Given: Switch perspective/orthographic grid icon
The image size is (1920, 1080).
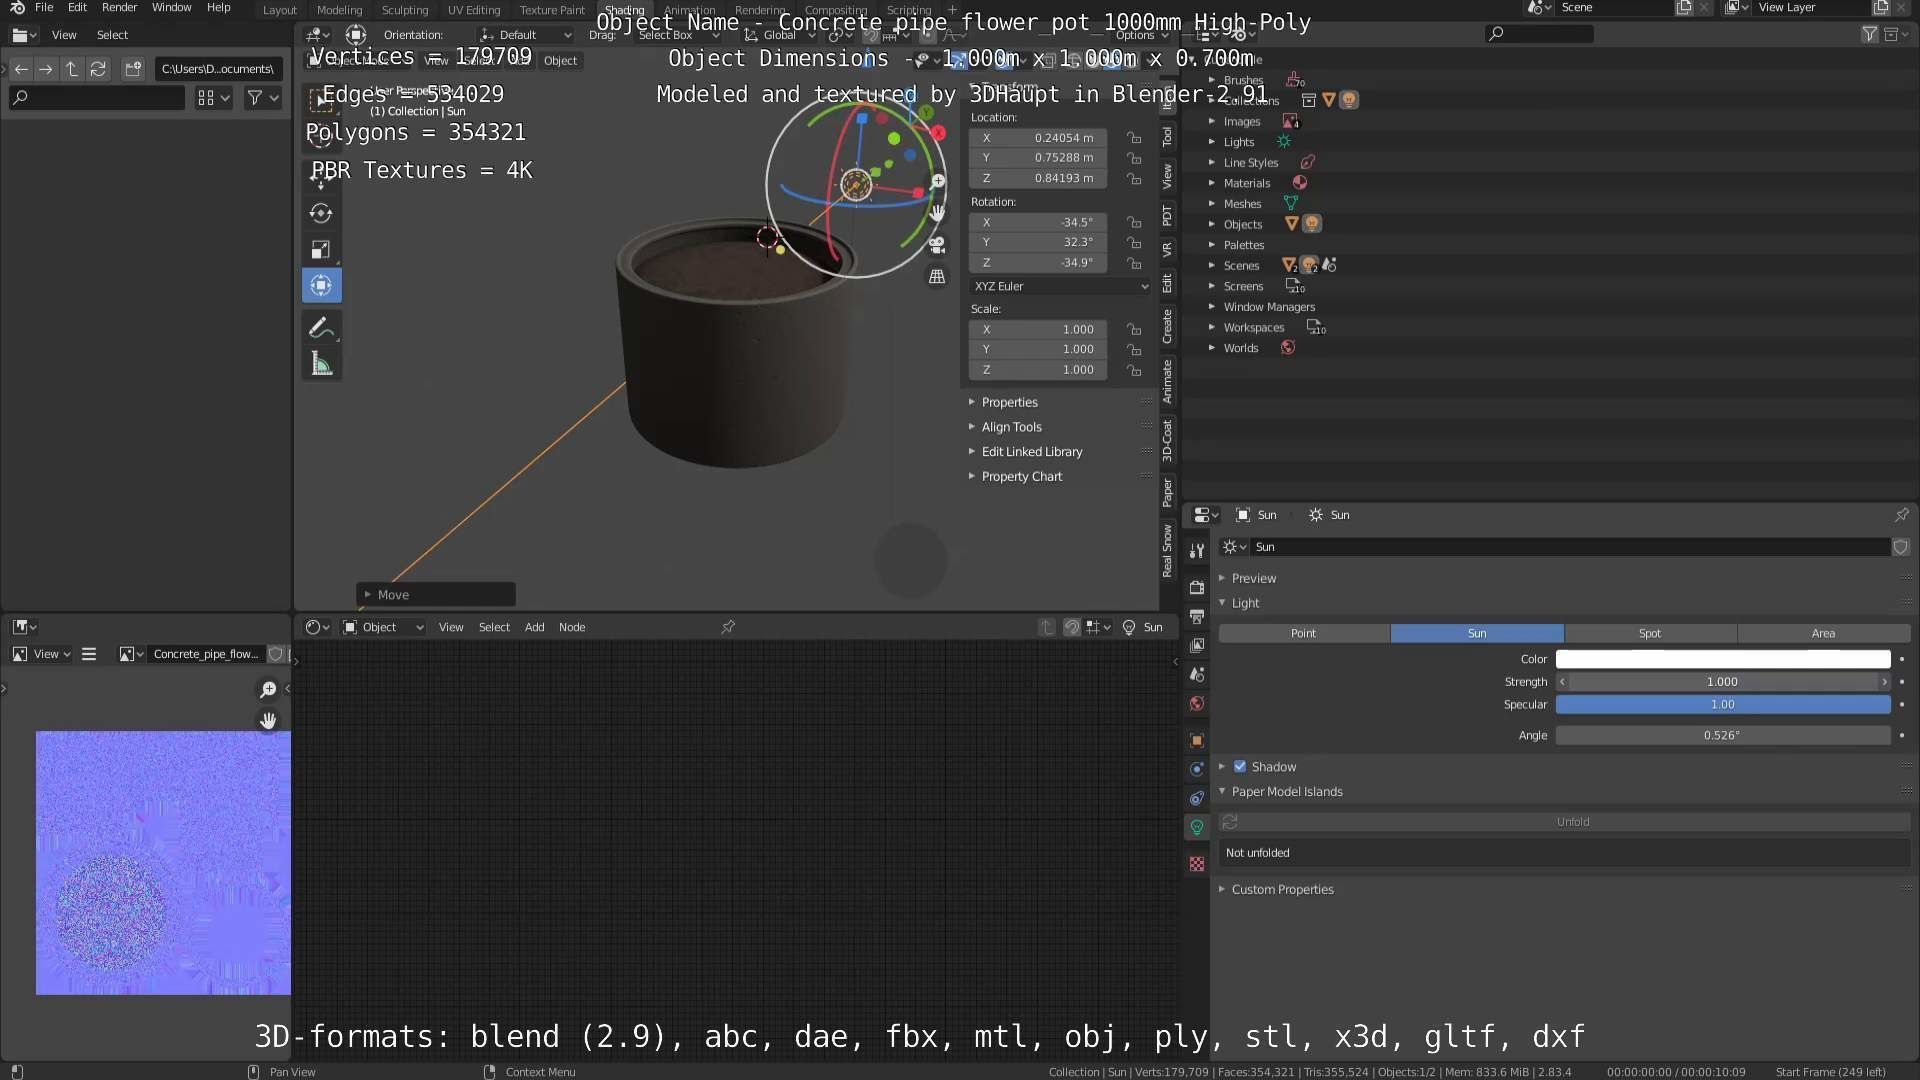Looking at the screenshot, I should tap(937, 277).
